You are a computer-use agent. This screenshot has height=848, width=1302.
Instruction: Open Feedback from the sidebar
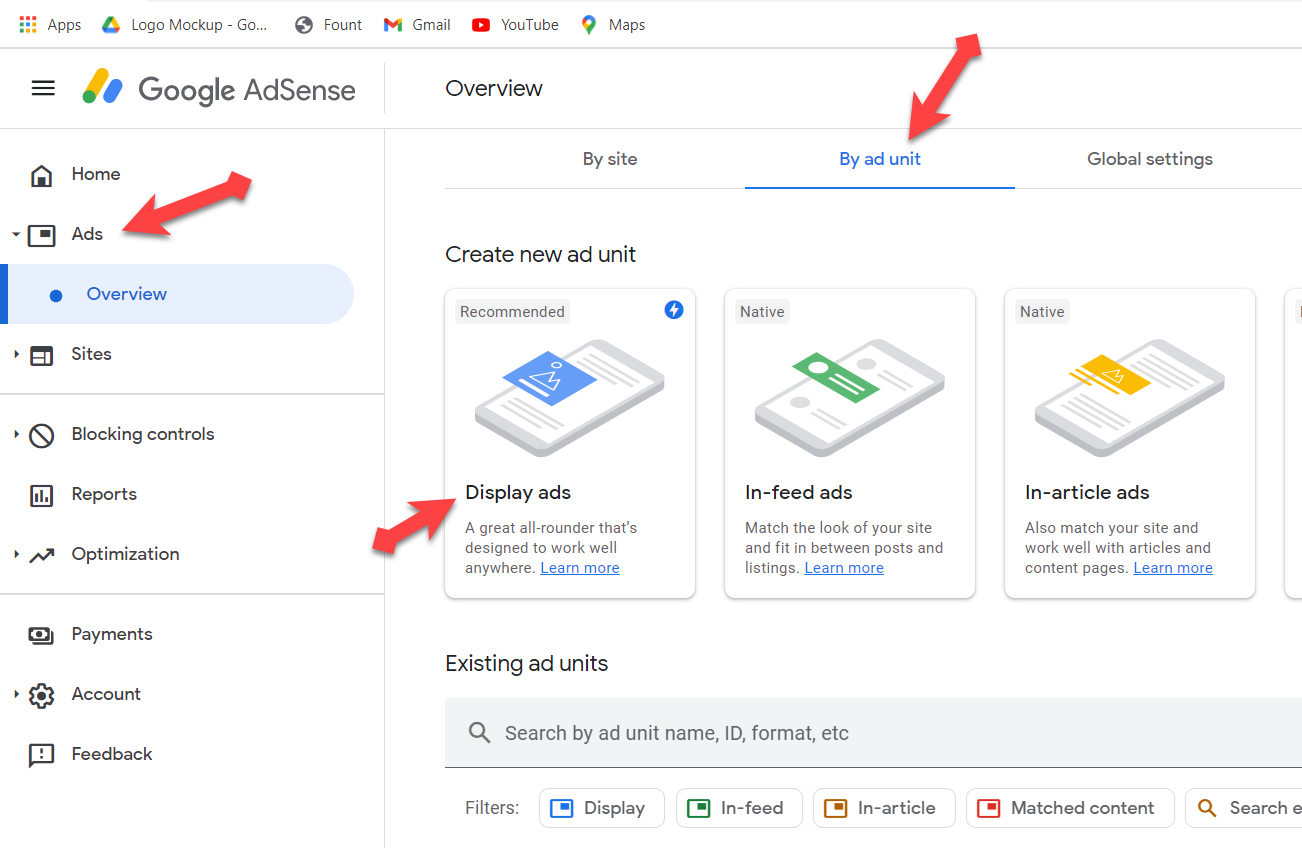pos(111,754)
